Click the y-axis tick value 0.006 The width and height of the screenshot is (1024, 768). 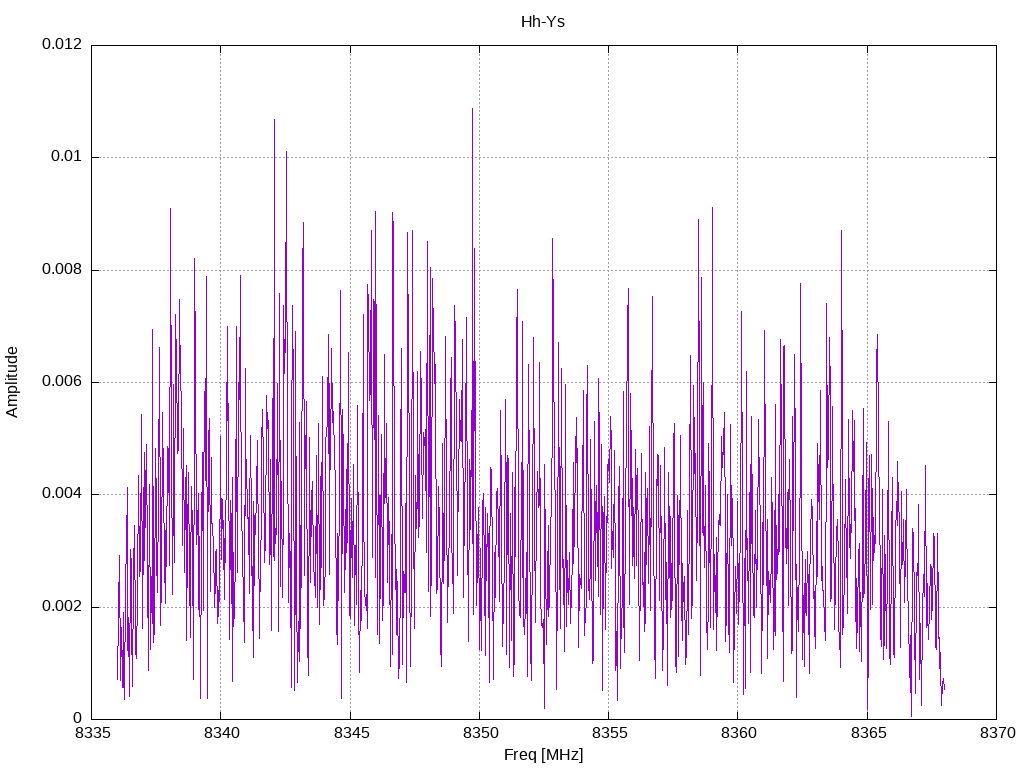click(62, 381)
